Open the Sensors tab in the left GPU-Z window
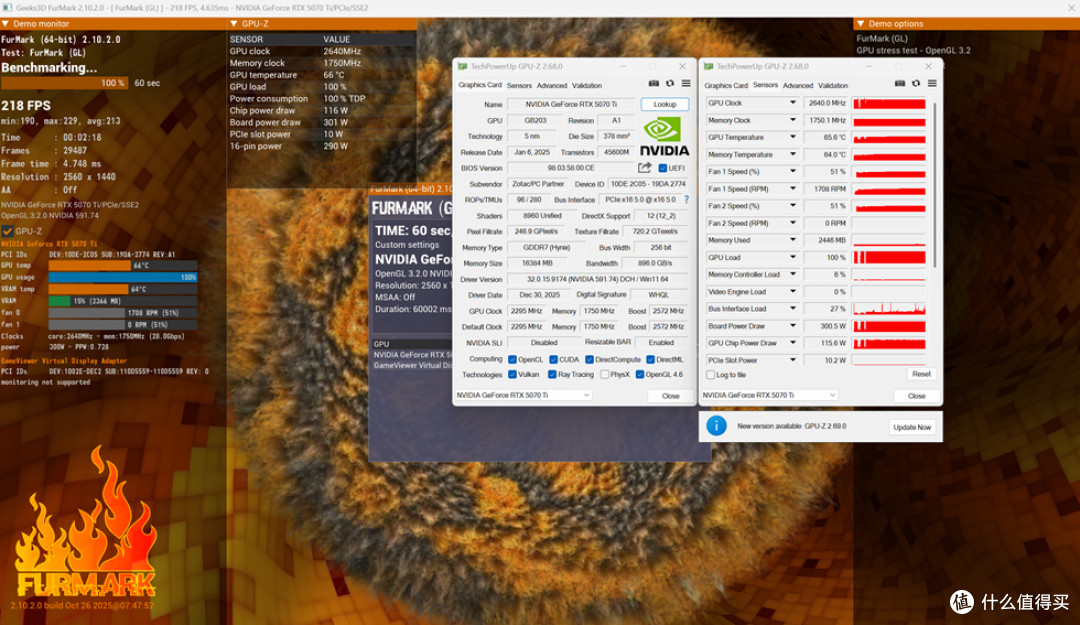Viewport: 1080px width, 625px height. click(x=519, y=85)
